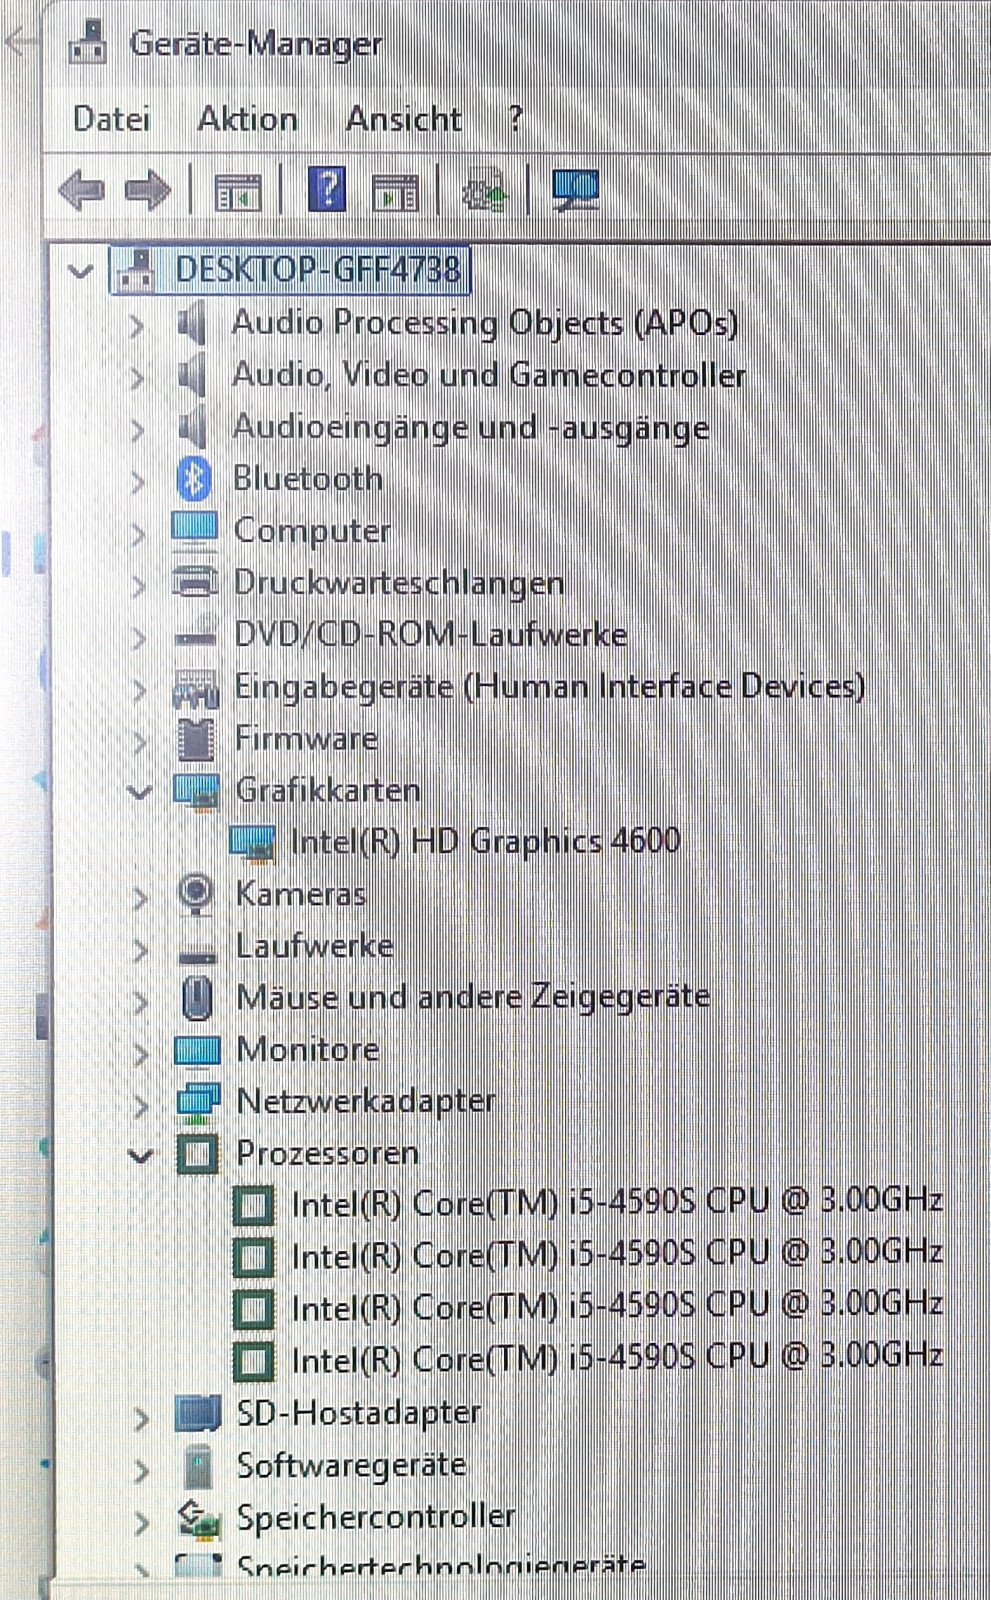Click the Monitore screen icon

197,1050
